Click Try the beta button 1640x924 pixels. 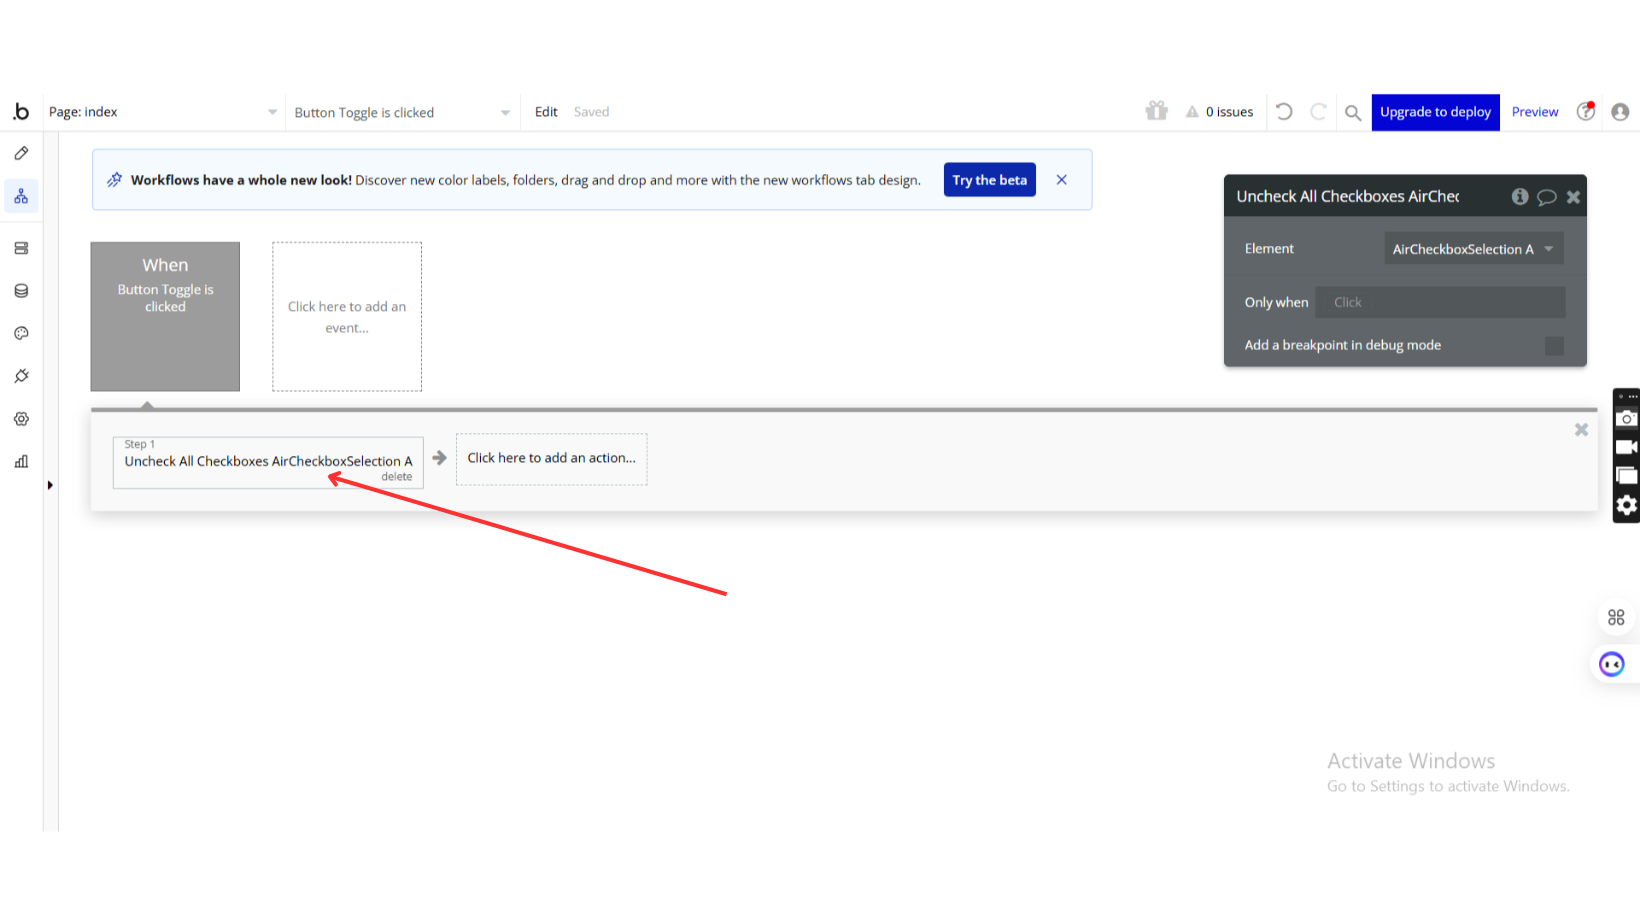989,180
